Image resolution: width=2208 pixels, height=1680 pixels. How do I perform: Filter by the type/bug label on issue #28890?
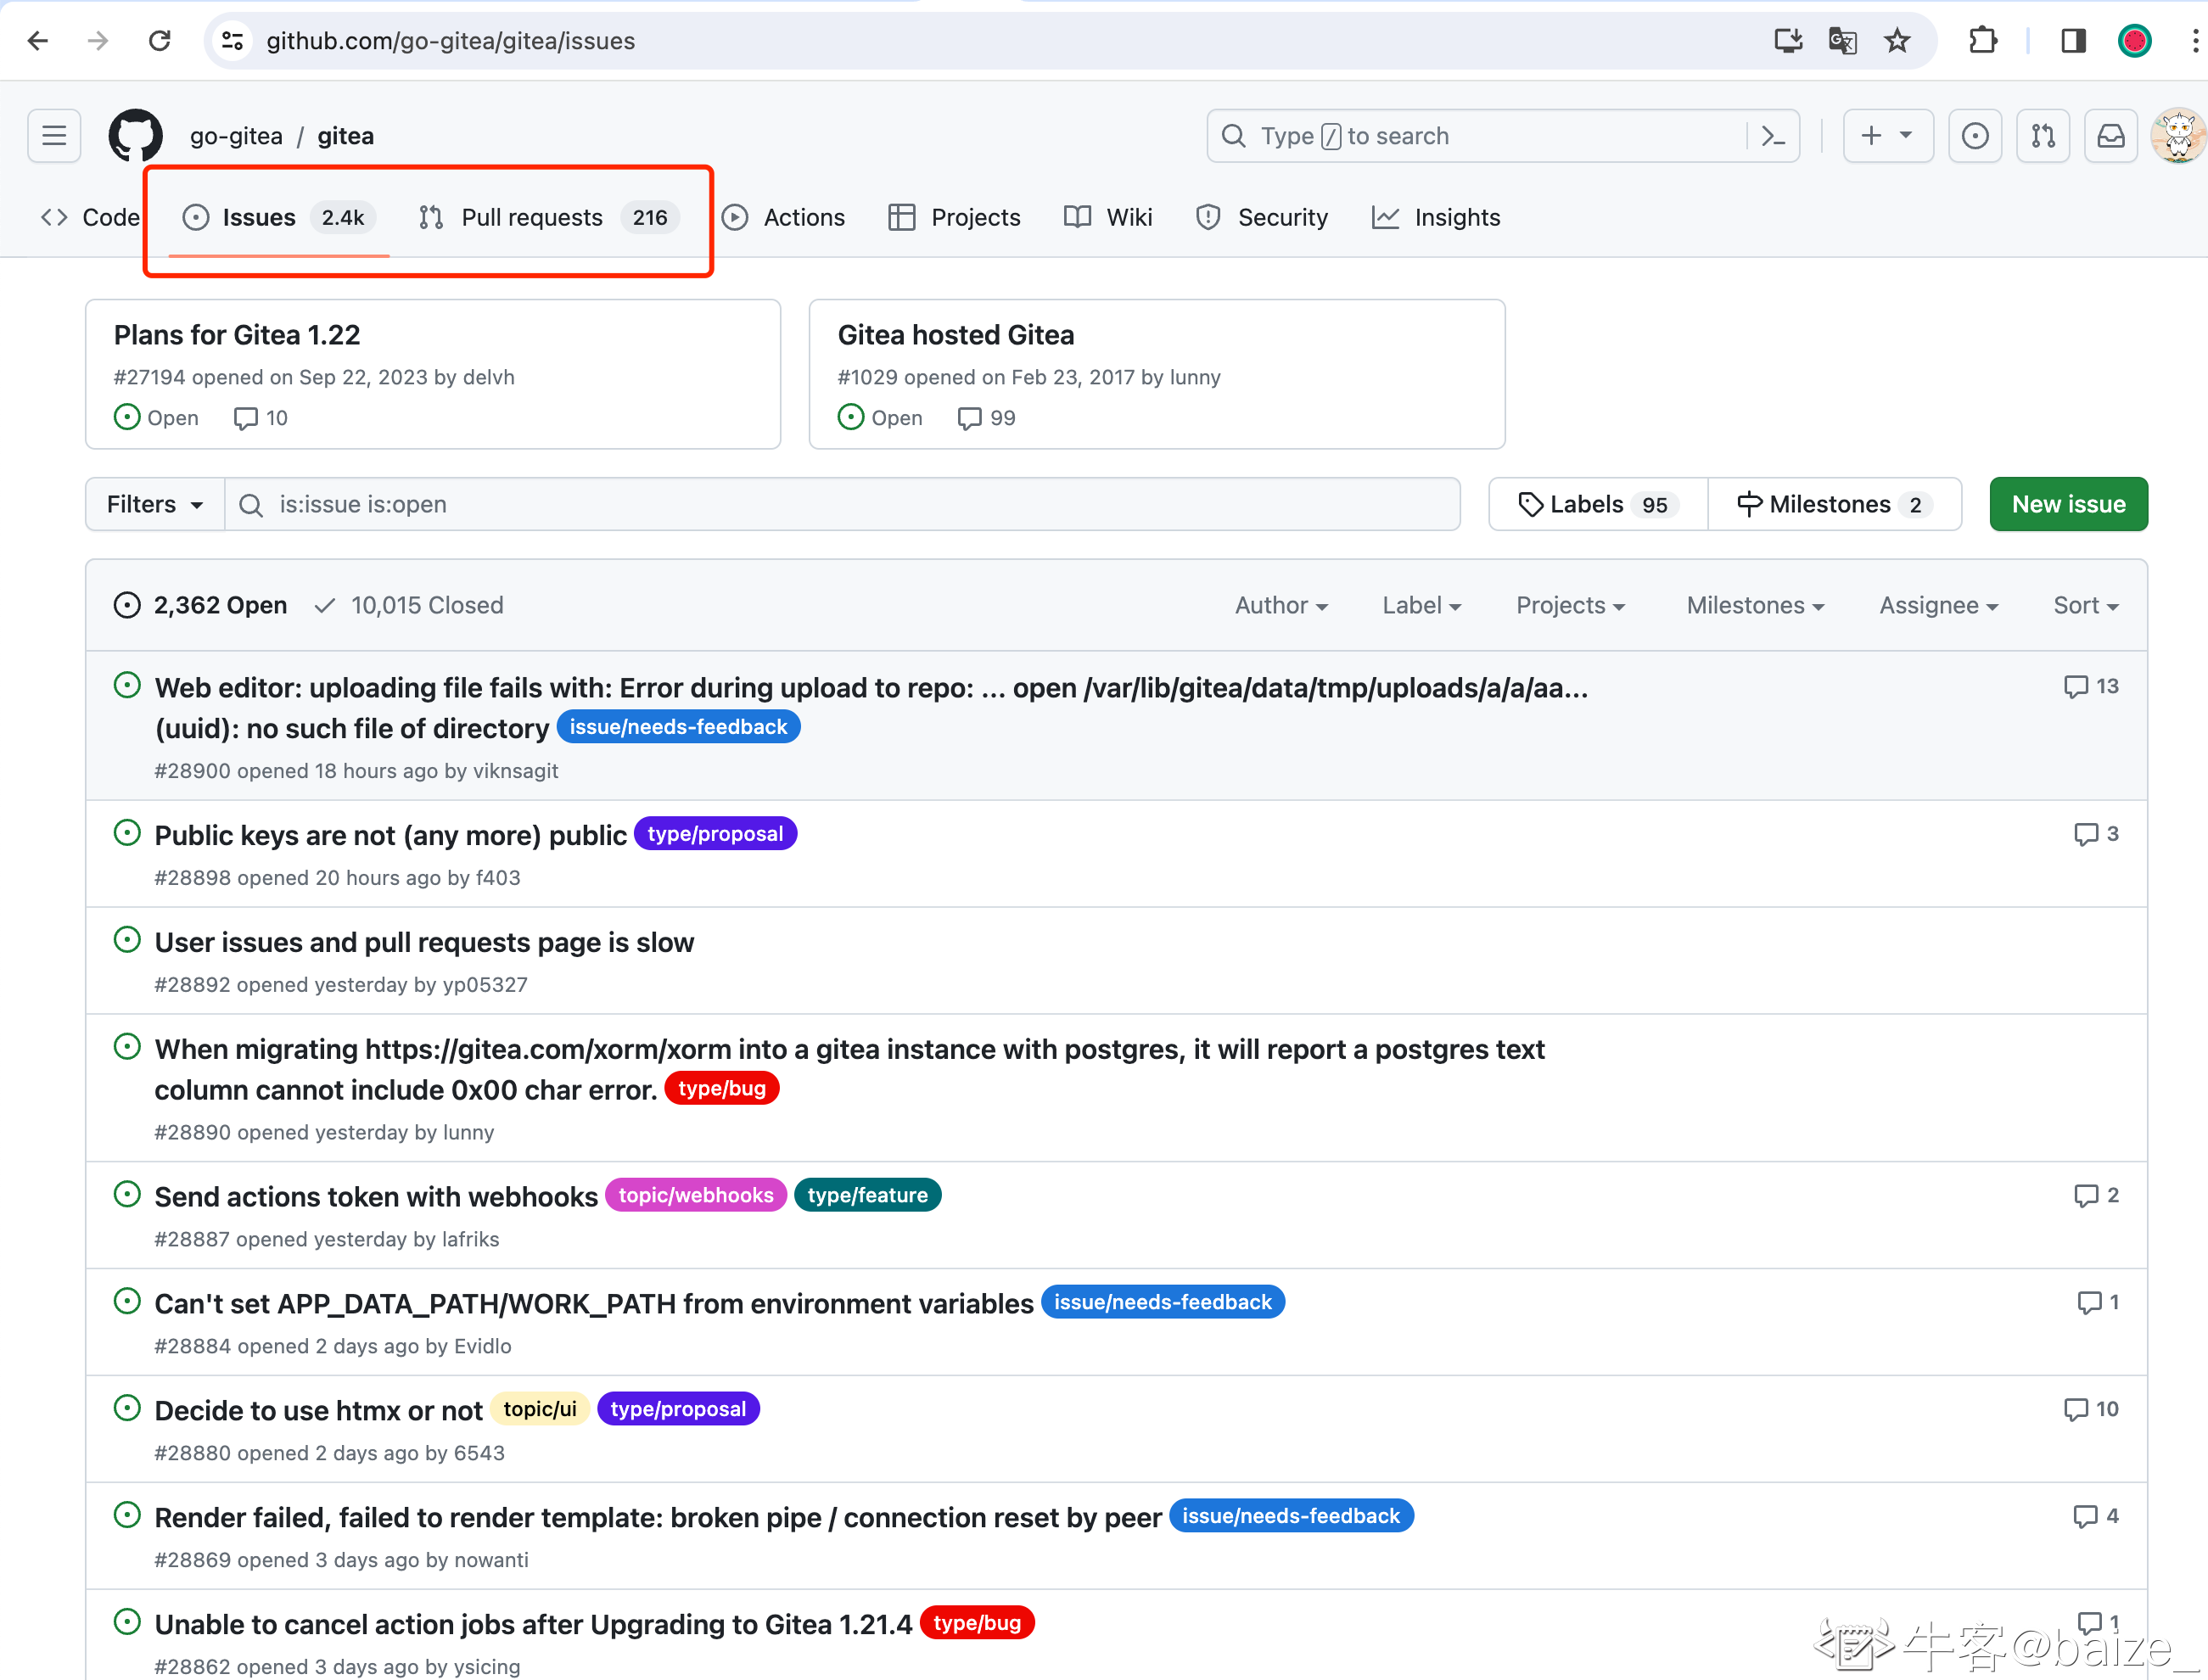721,1088
